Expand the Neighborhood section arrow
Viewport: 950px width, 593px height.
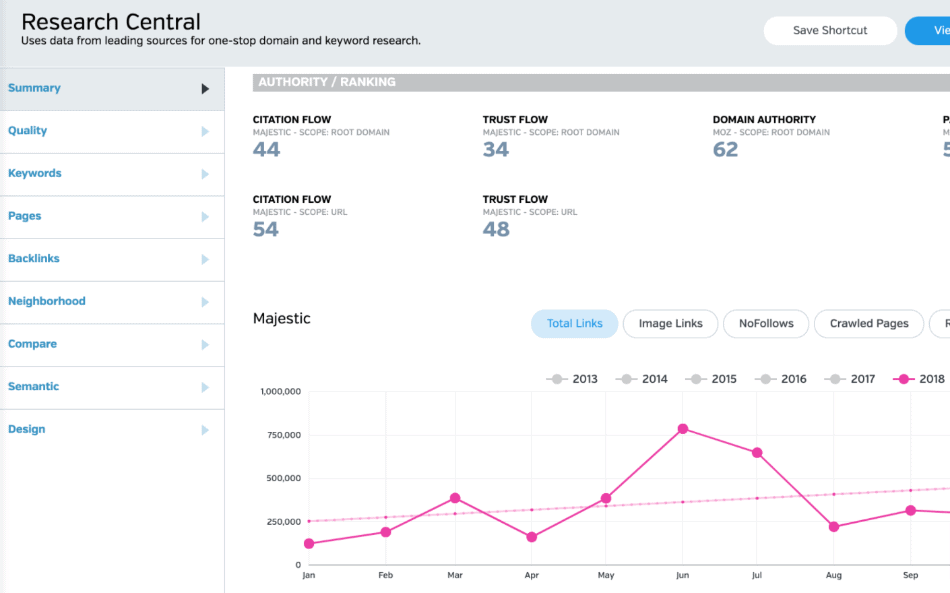(205, 302)
